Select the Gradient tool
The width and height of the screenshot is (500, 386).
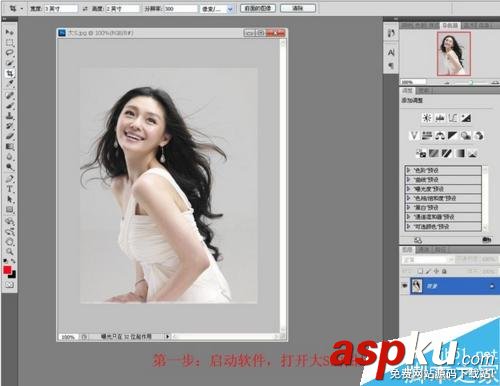pyautogui.click(x=9, y=147)
